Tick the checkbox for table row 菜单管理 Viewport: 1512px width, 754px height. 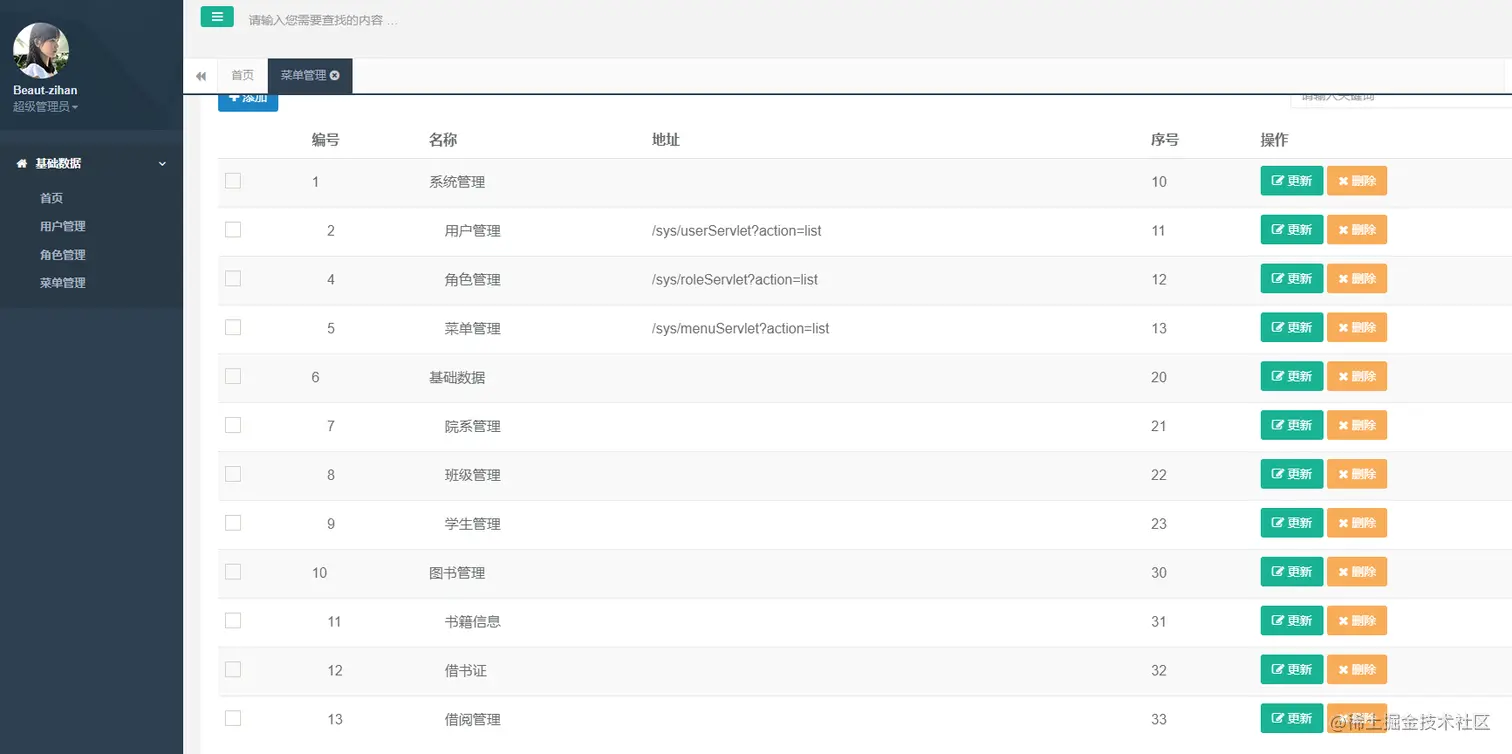(233, 327)
